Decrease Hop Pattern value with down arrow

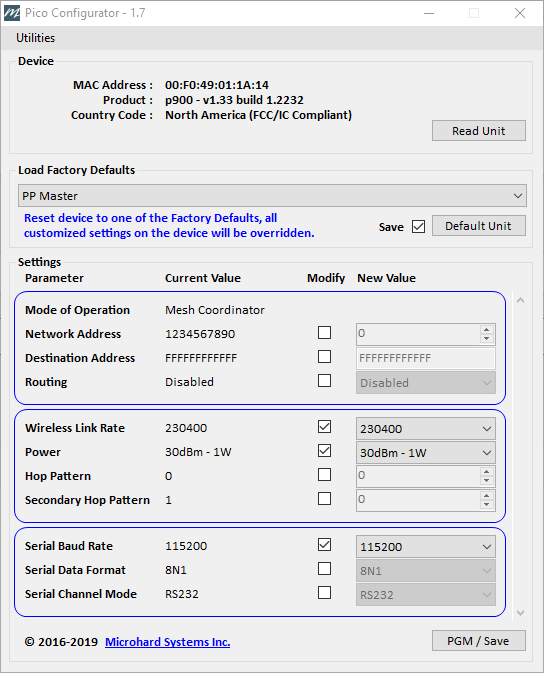point(486,481)
